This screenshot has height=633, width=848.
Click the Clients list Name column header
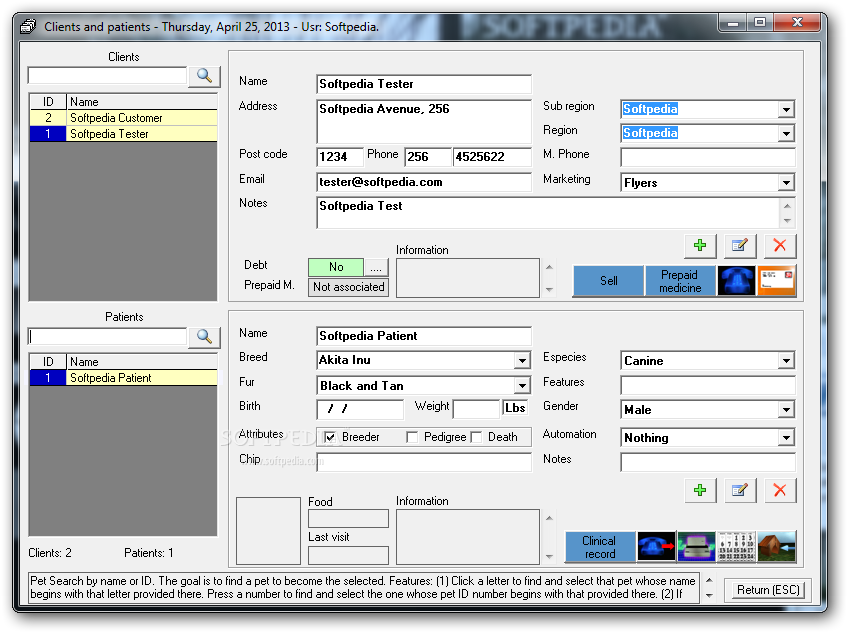pyautogui.click(x=142, y=102)
